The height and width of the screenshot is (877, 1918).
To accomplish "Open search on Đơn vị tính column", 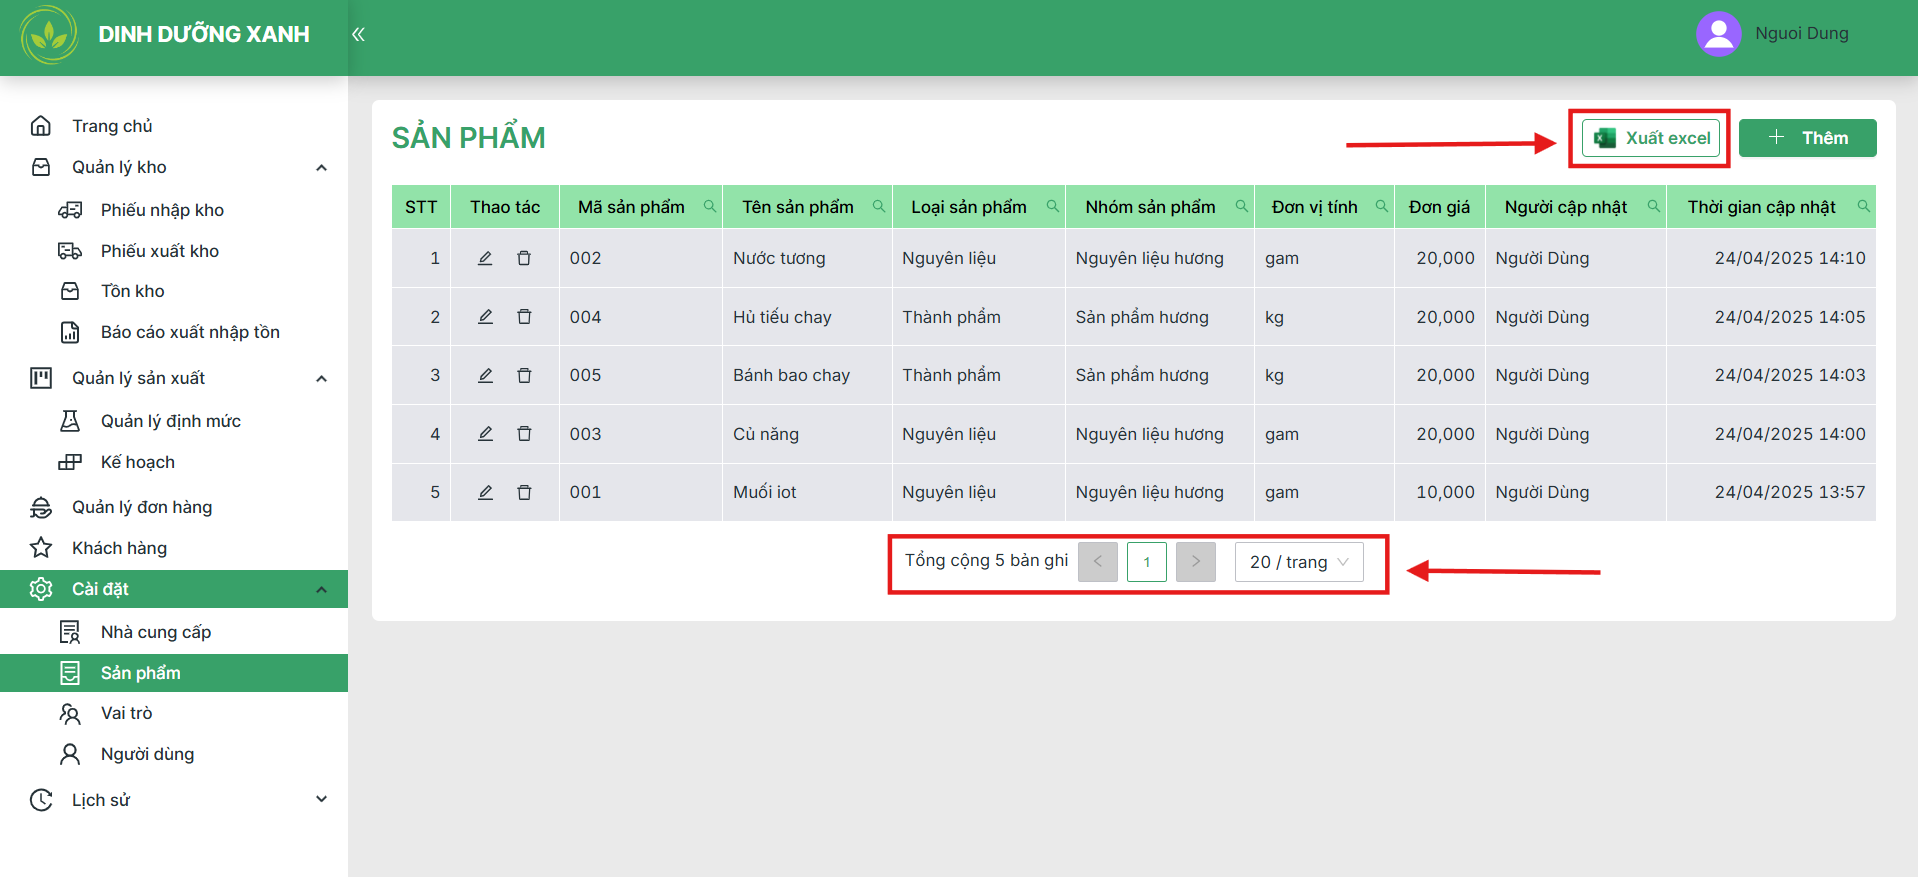I will point(1381,206).
